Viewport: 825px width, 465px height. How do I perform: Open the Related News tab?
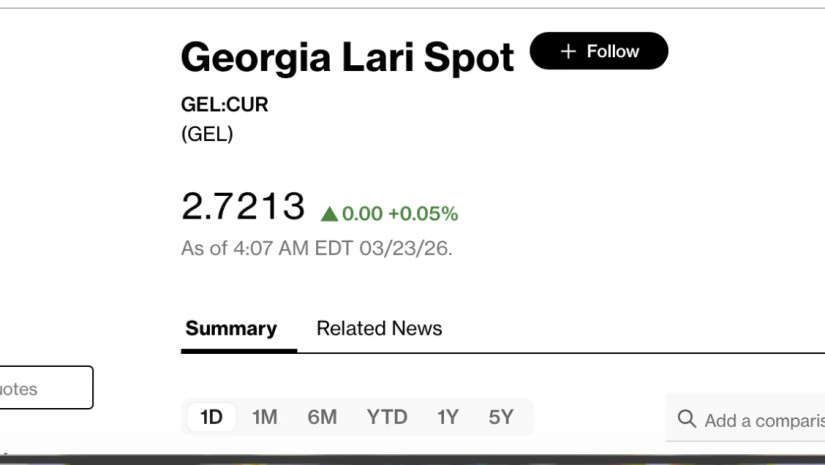(379, 328)
